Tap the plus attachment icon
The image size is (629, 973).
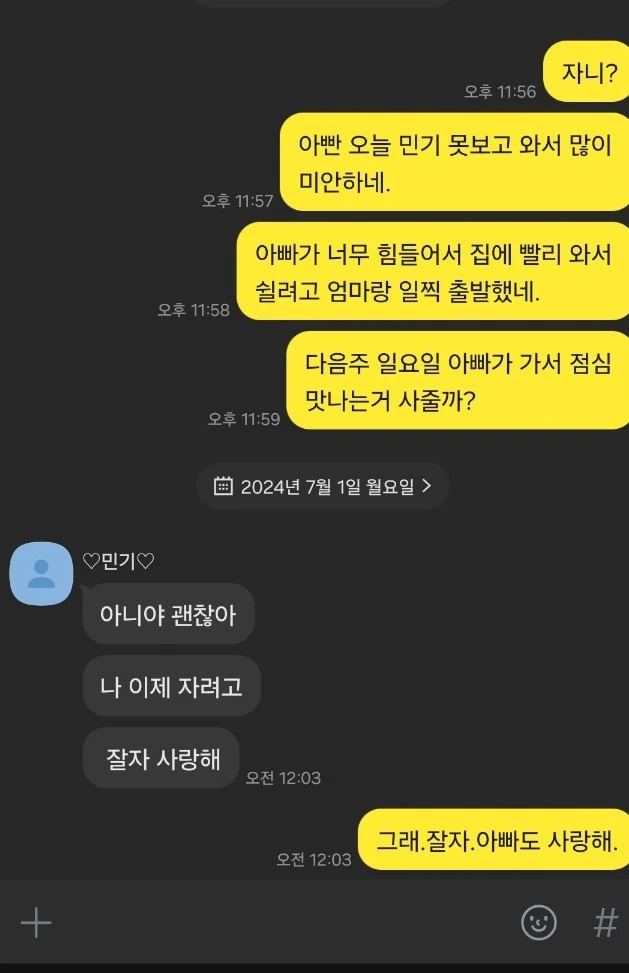tap(36, 923)
